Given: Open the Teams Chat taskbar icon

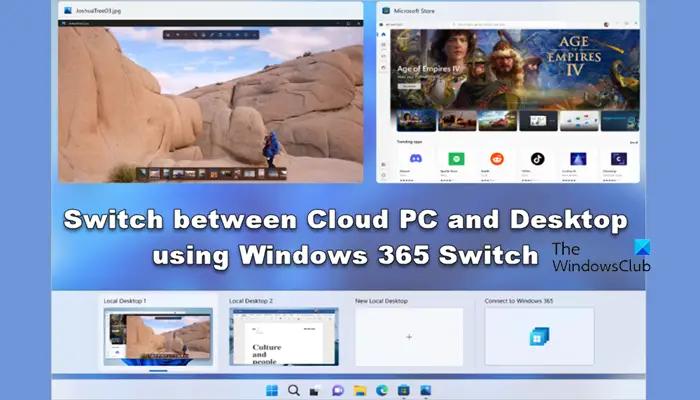Looking at the screenshot, I should click(x=338, y=391).
